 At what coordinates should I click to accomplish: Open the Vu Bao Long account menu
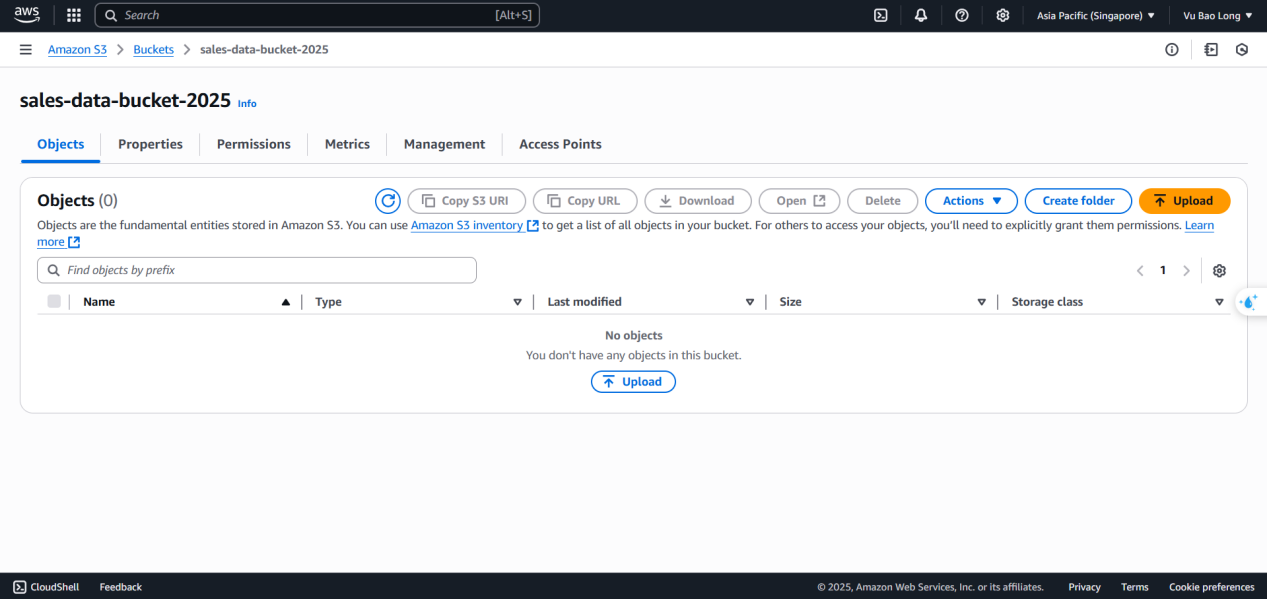1217,15
